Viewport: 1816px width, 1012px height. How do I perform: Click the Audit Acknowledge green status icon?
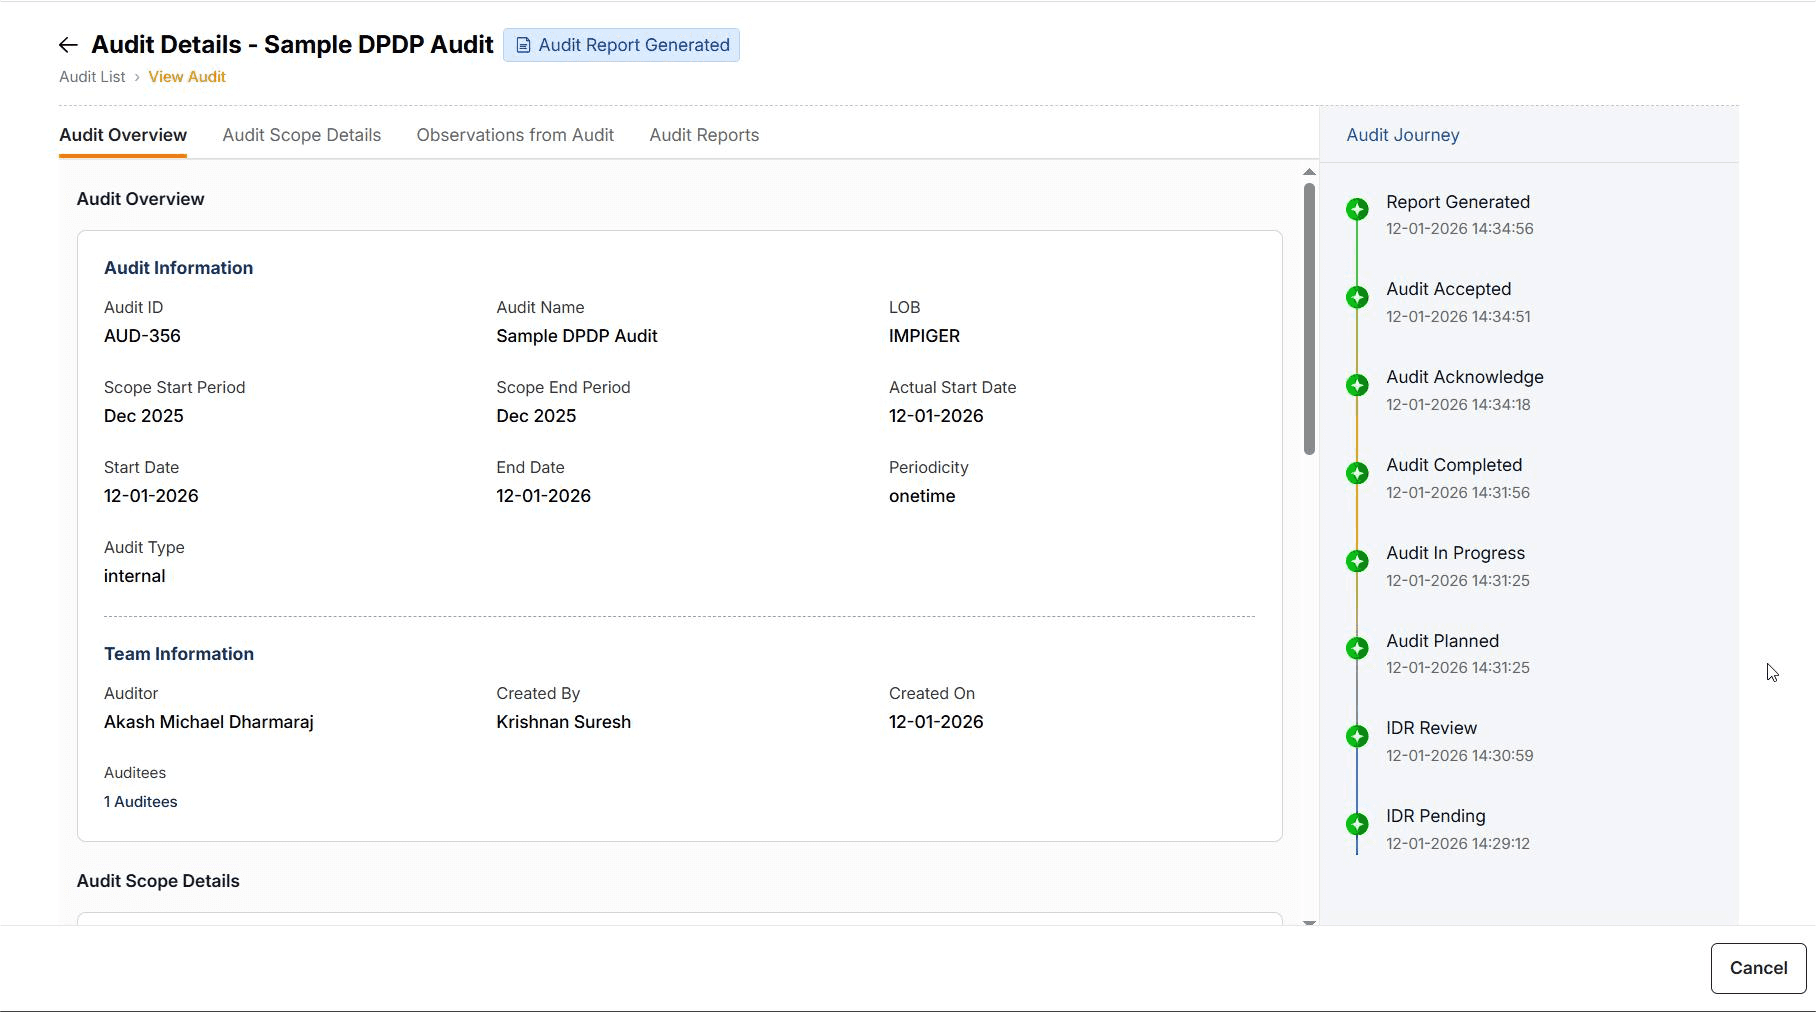(x=1357, y=385)
